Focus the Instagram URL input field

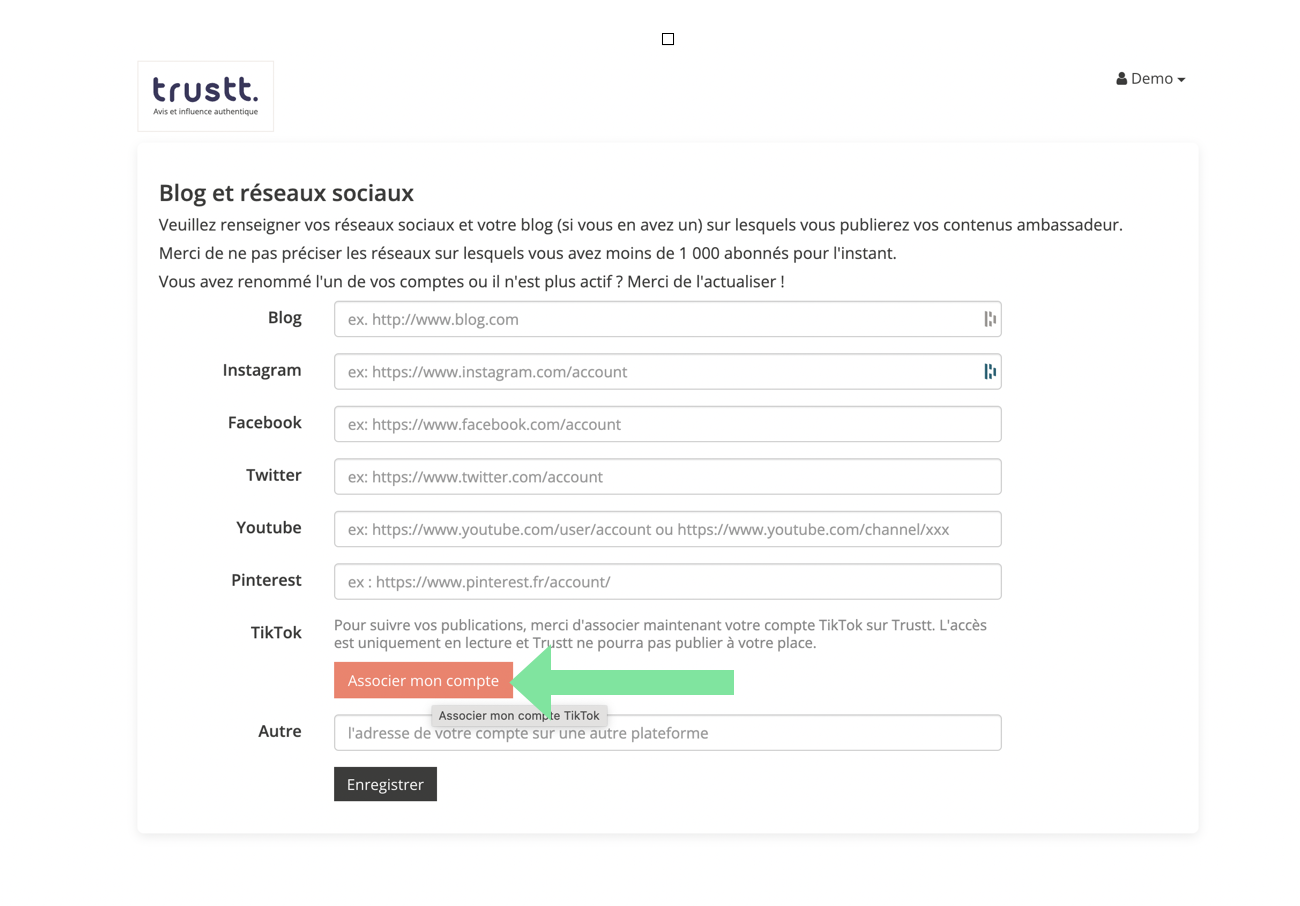[x=667, y=372]
